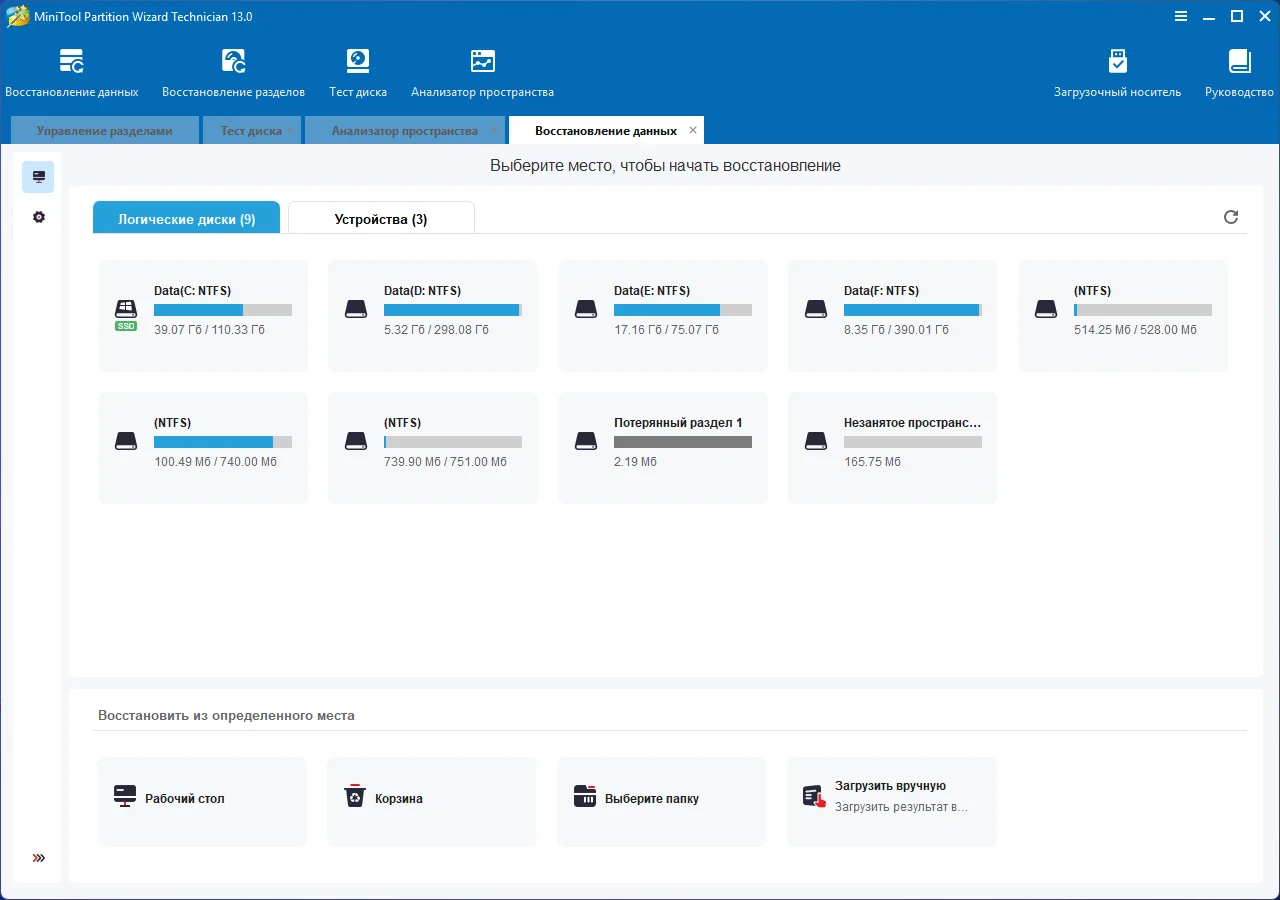Close the Восстановление данных tab
Viewport: 1280px width, 900px height.
pos(693,131)
